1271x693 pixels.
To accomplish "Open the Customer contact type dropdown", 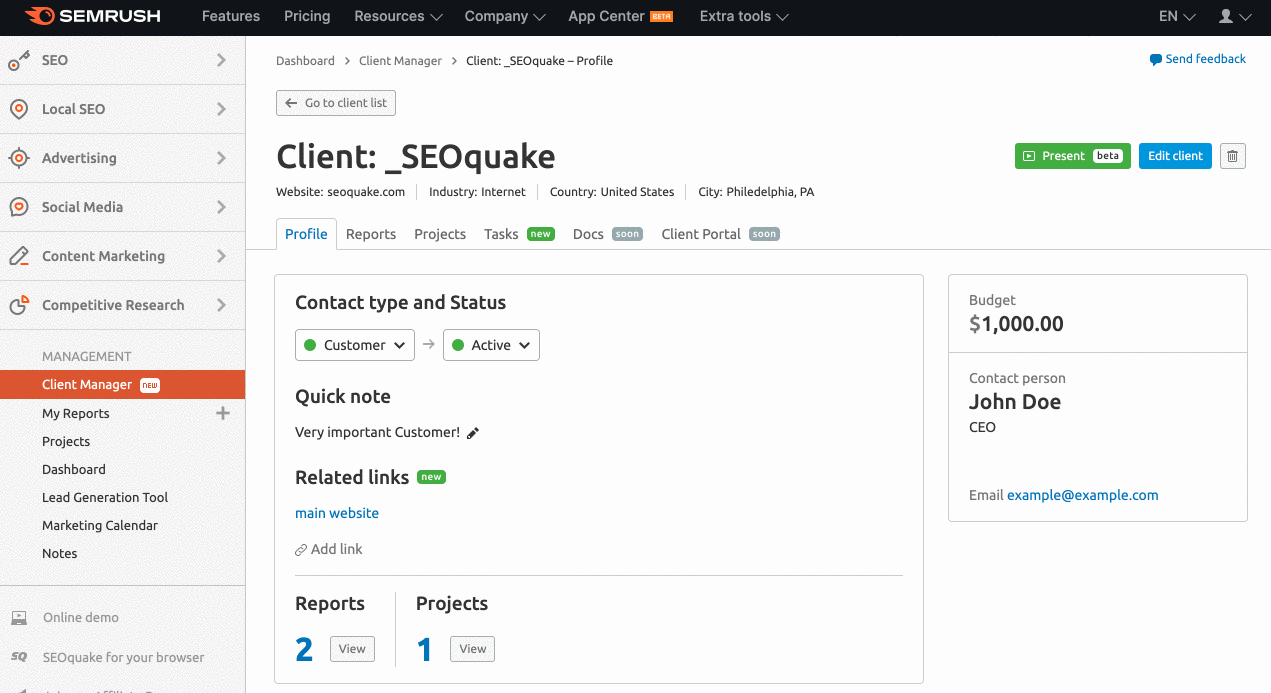I will click(355, 345).
